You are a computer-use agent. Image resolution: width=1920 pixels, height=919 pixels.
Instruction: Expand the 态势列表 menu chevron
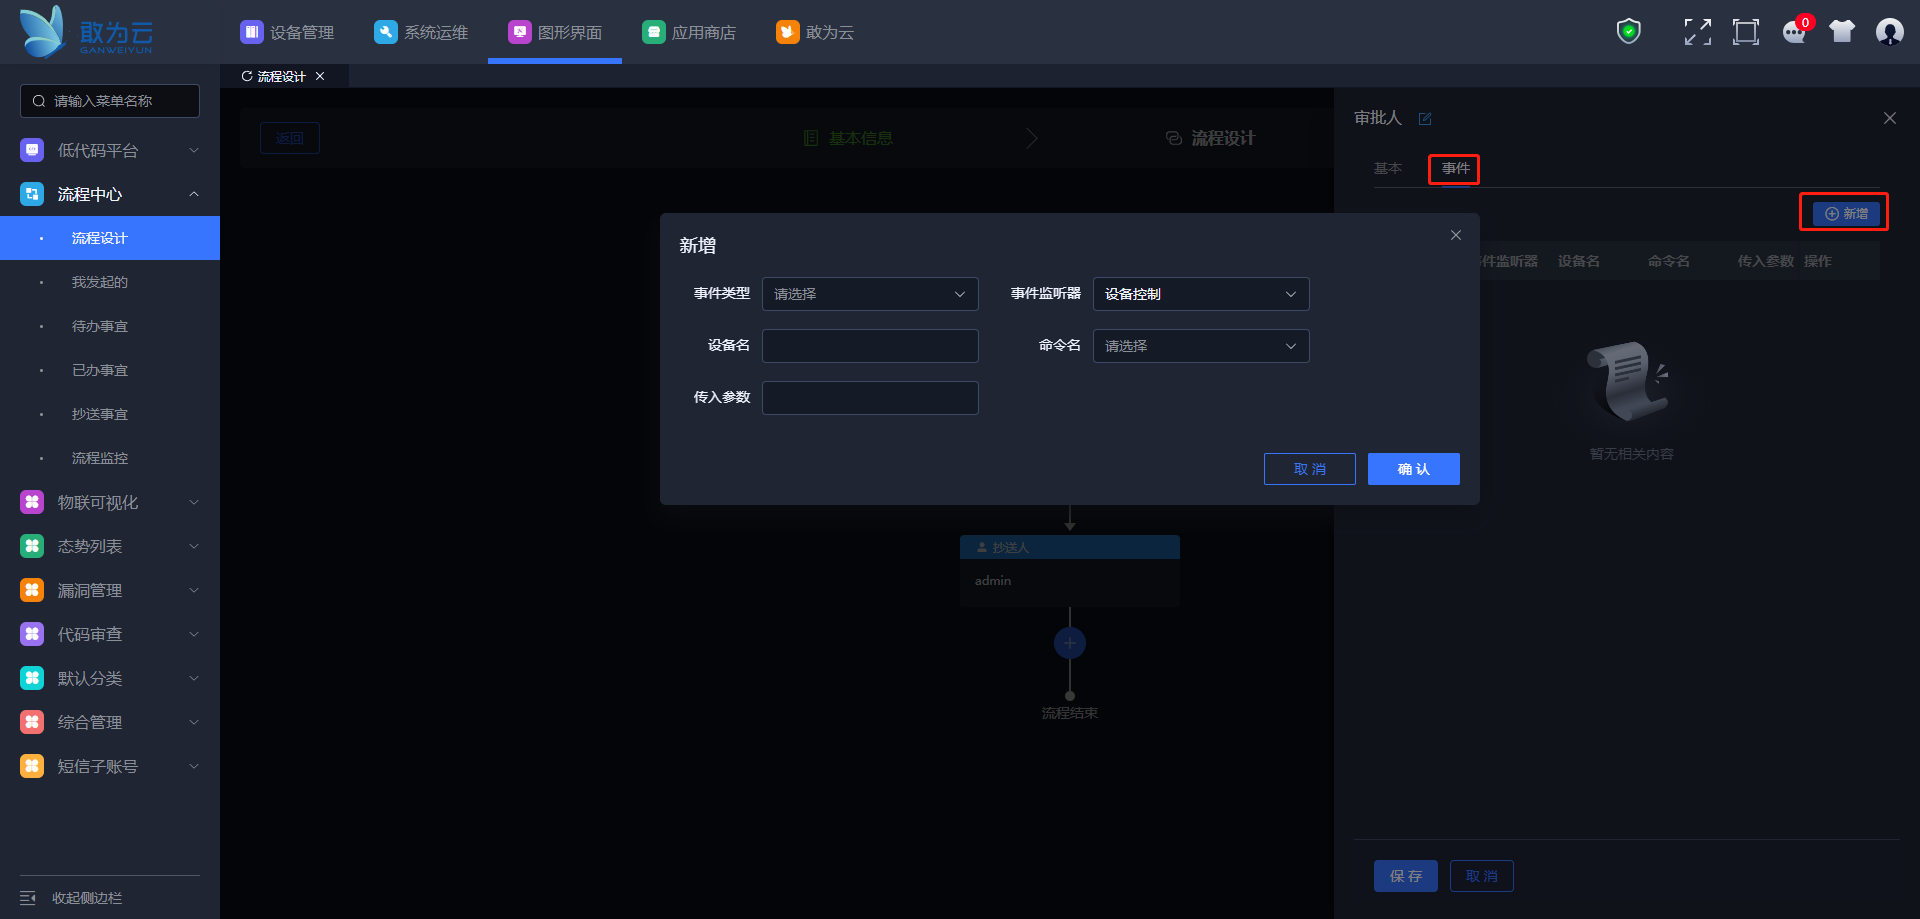194,546
